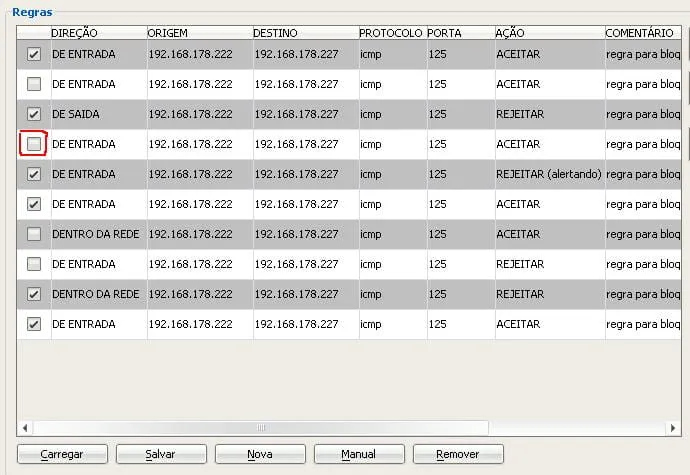The height and width of the screenshot is (475, 690).
Task: Click the Regras section title
Action: pos(32,12)
